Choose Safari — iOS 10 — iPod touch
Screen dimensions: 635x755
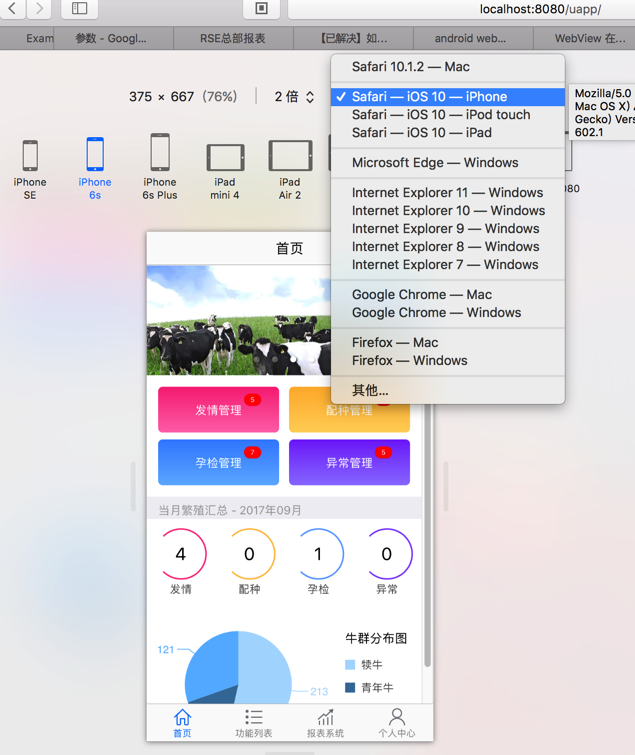[x=448, y=115]
